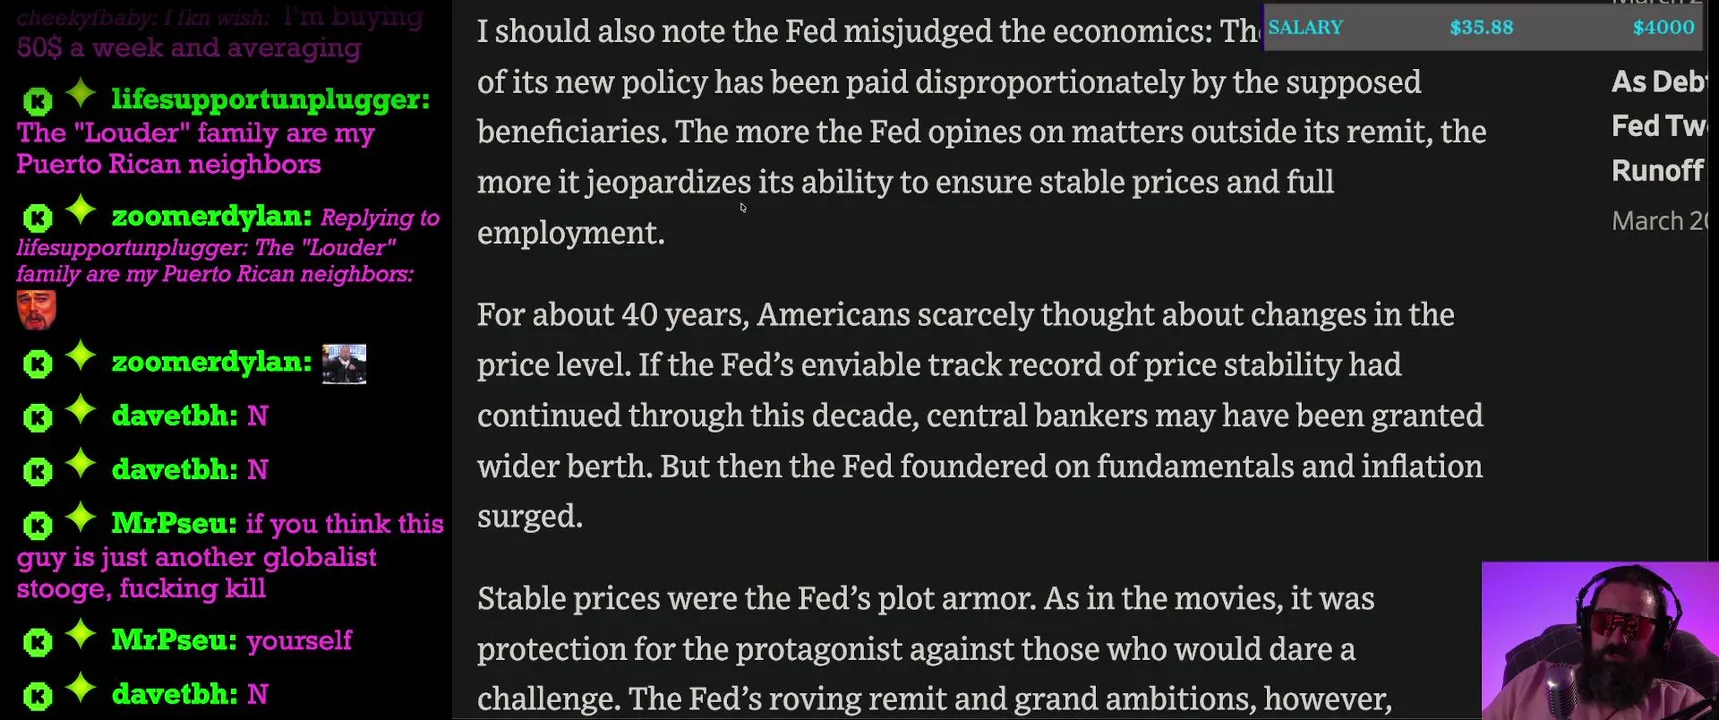The image size is (1719, 720).
Task: Open the "As Deb... Fed Tw... Runoff" sidebar headline
Action: click(x=1659, y=126)
